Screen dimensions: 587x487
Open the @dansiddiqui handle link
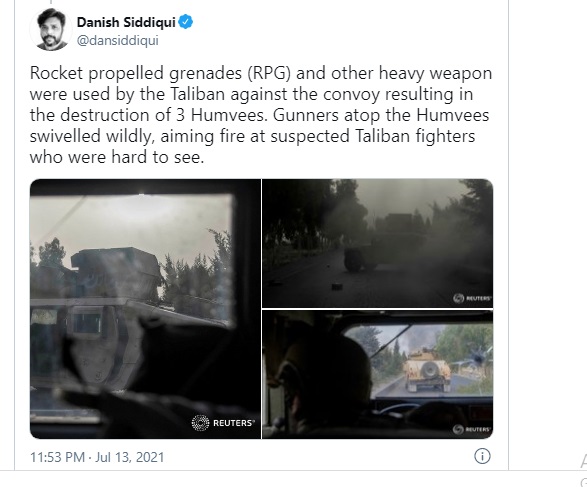click(x=118, y=40)
